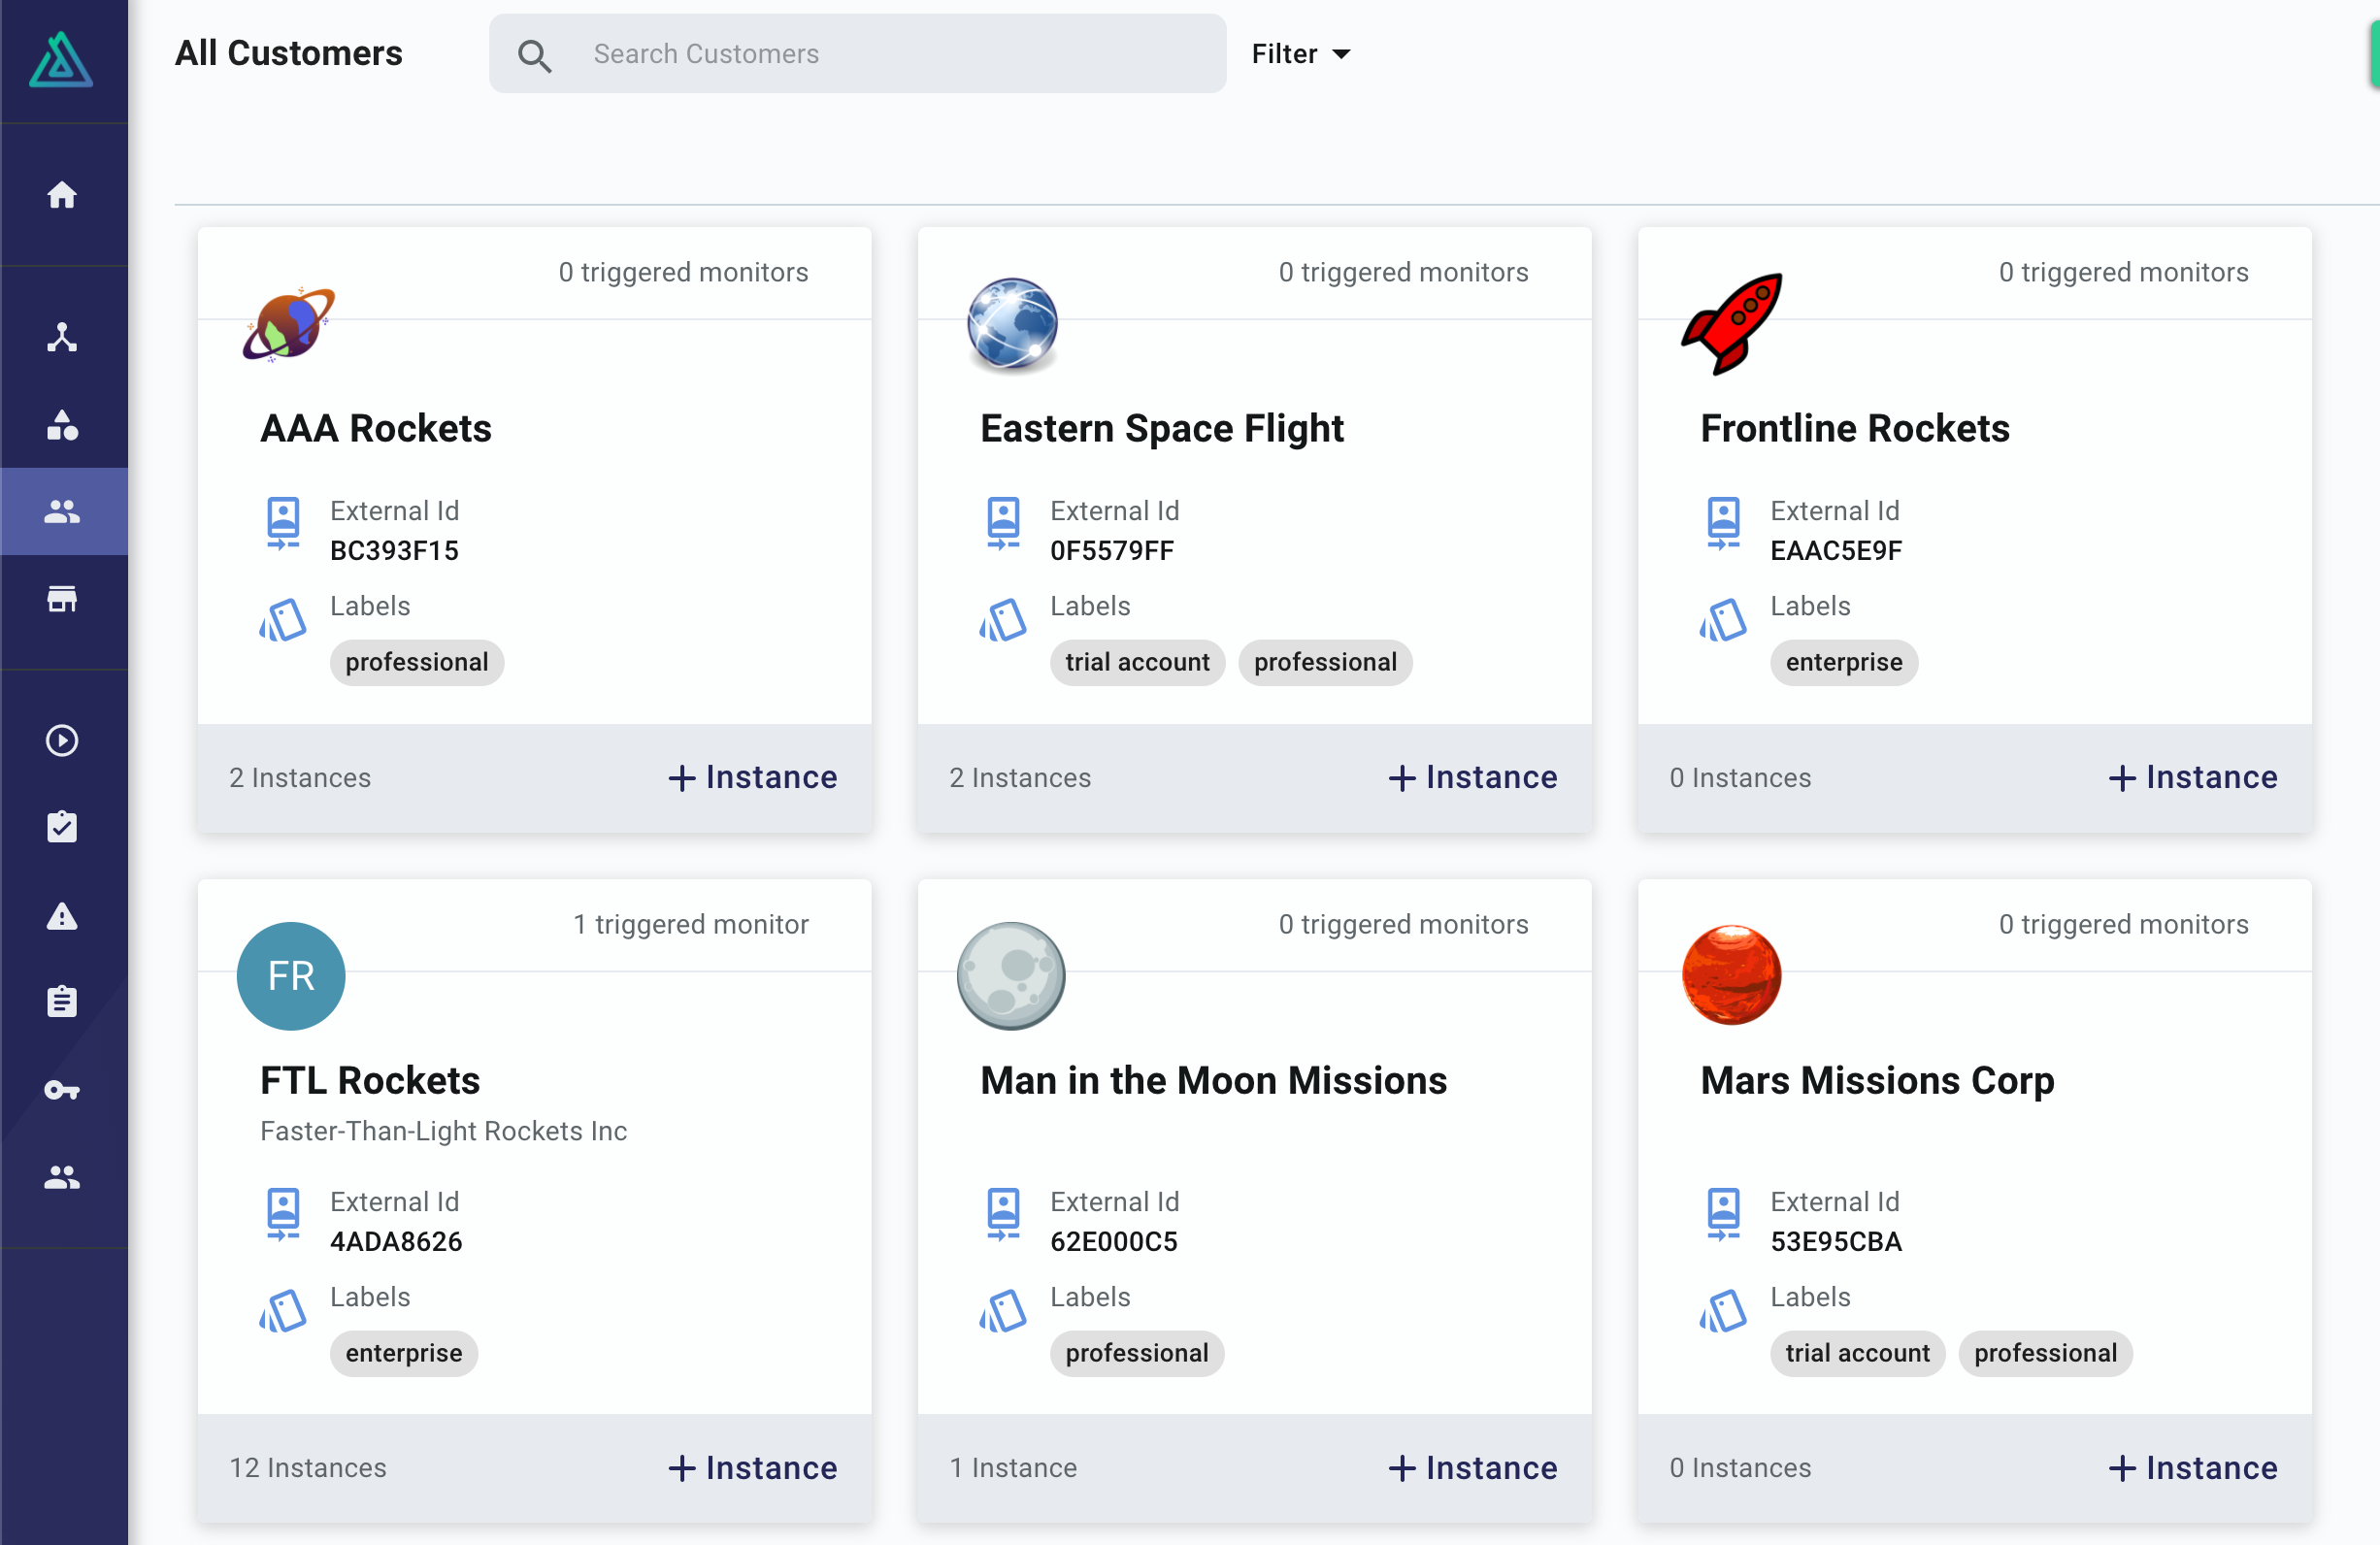
Task: Open the All Customers heading
Action: point(289,53)
